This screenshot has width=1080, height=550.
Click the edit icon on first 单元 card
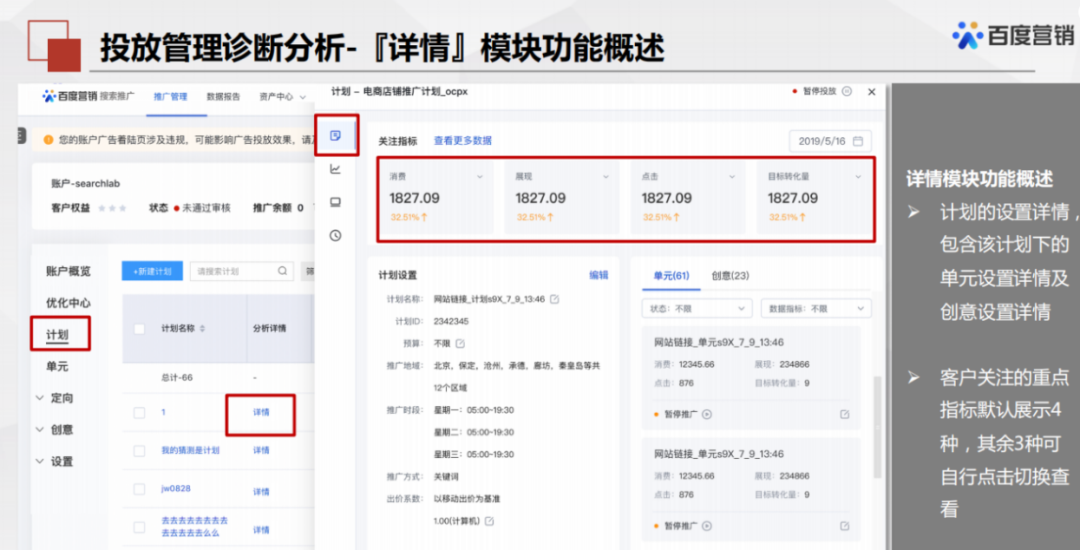(x=845, y=414)
